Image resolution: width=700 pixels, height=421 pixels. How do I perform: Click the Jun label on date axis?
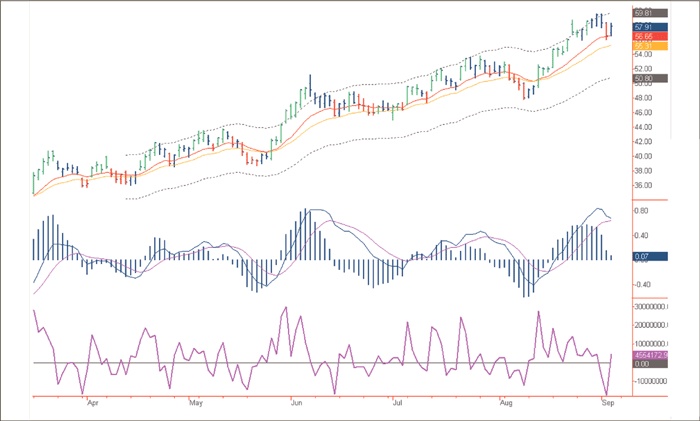coord(296,405)
